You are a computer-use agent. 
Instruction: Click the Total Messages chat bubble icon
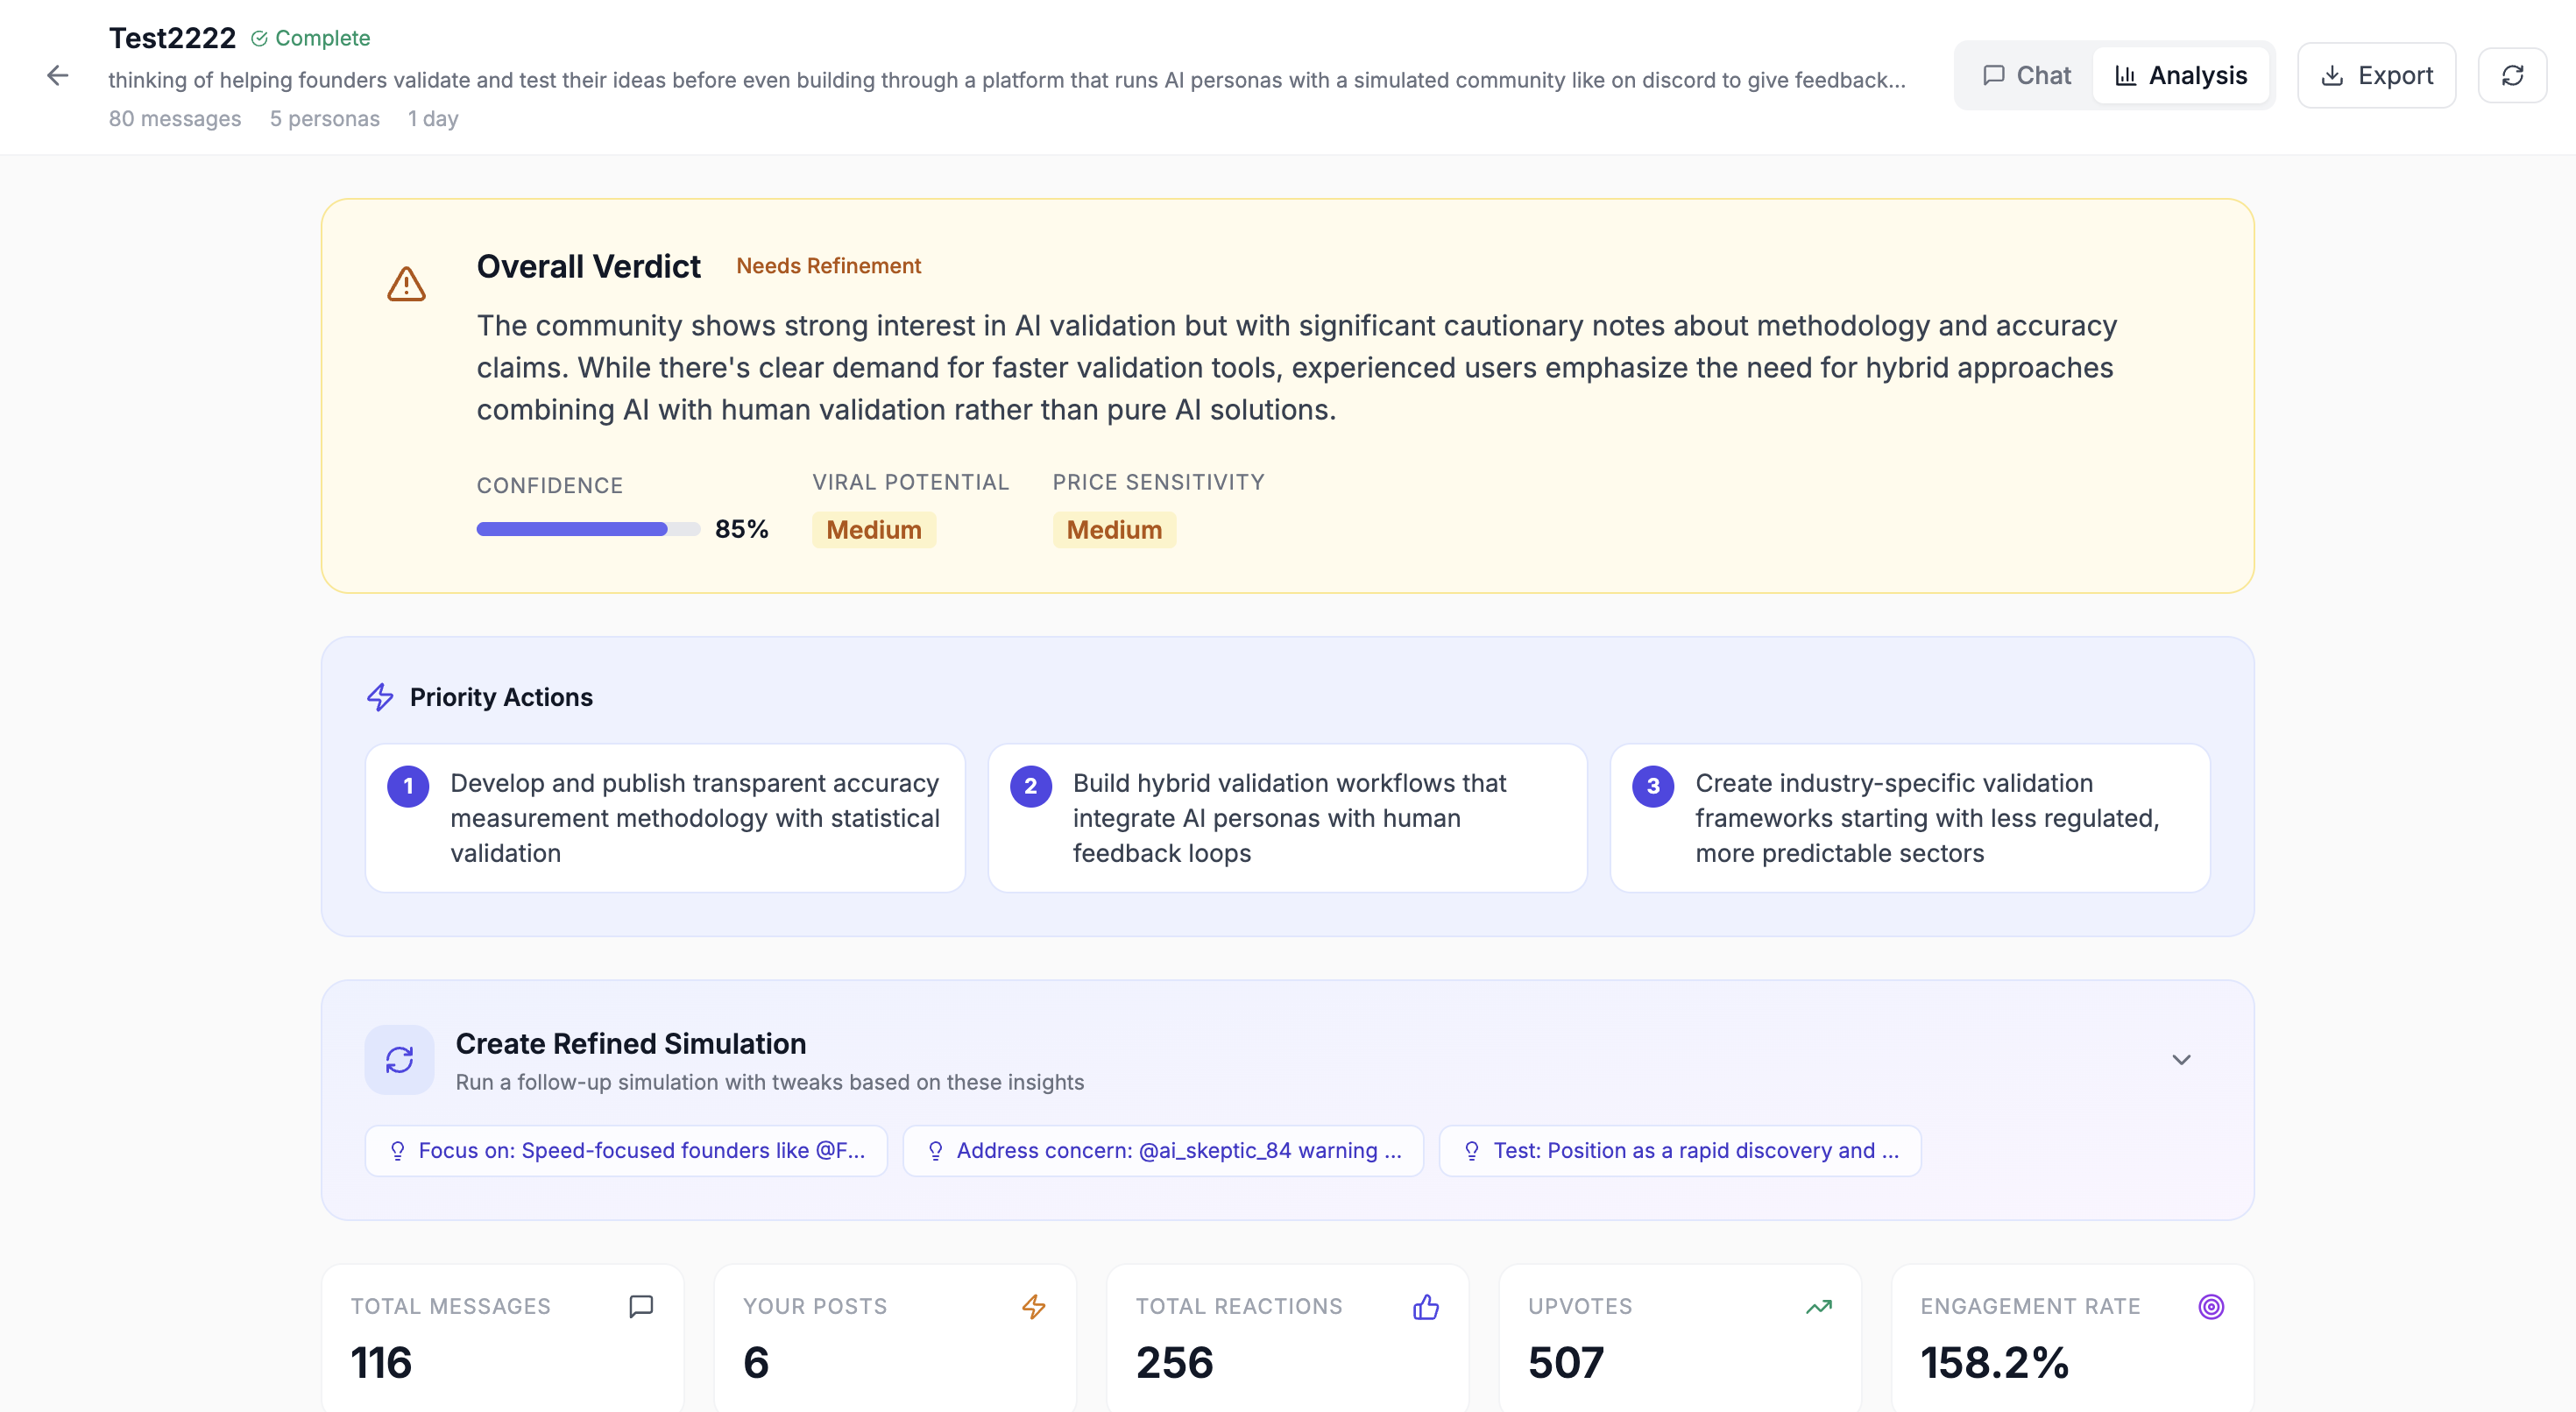(x=641, y=1306)
